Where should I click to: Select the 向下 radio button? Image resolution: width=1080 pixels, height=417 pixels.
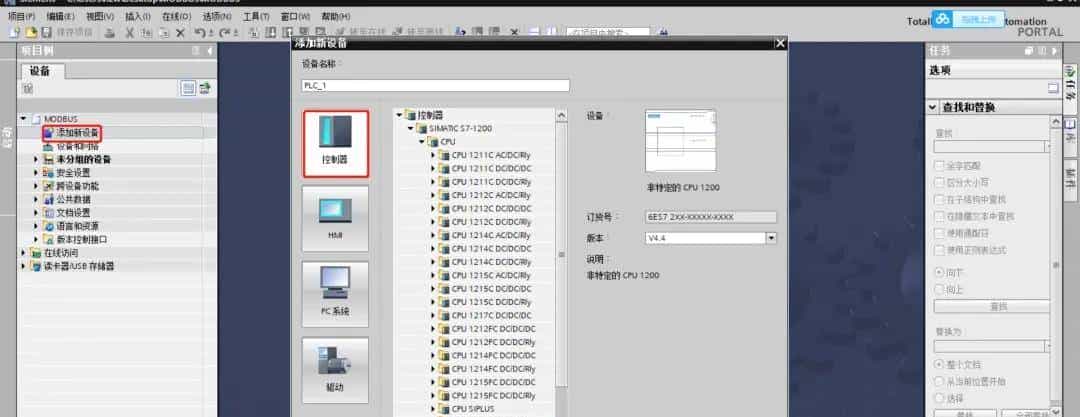pos(938,273)
